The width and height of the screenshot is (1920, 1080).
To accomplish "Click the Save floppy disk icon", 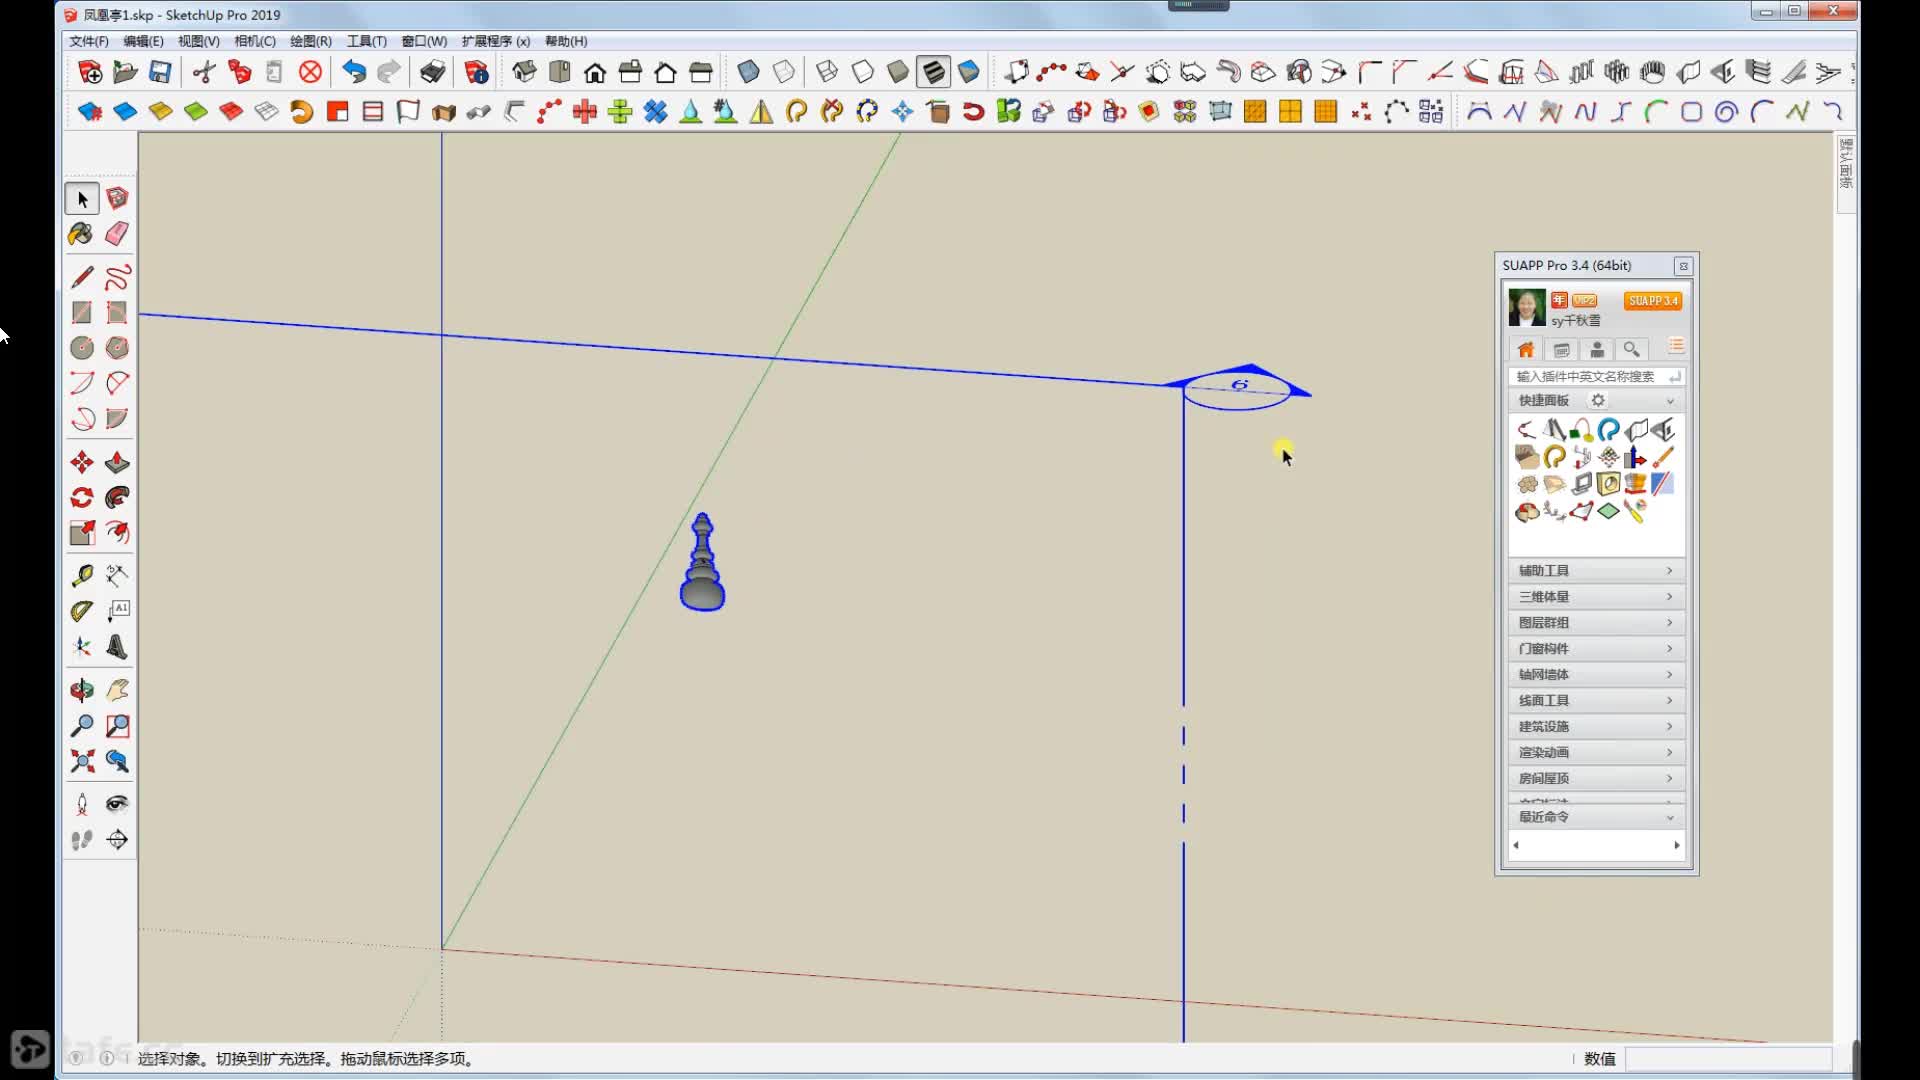I will (160, 72).
